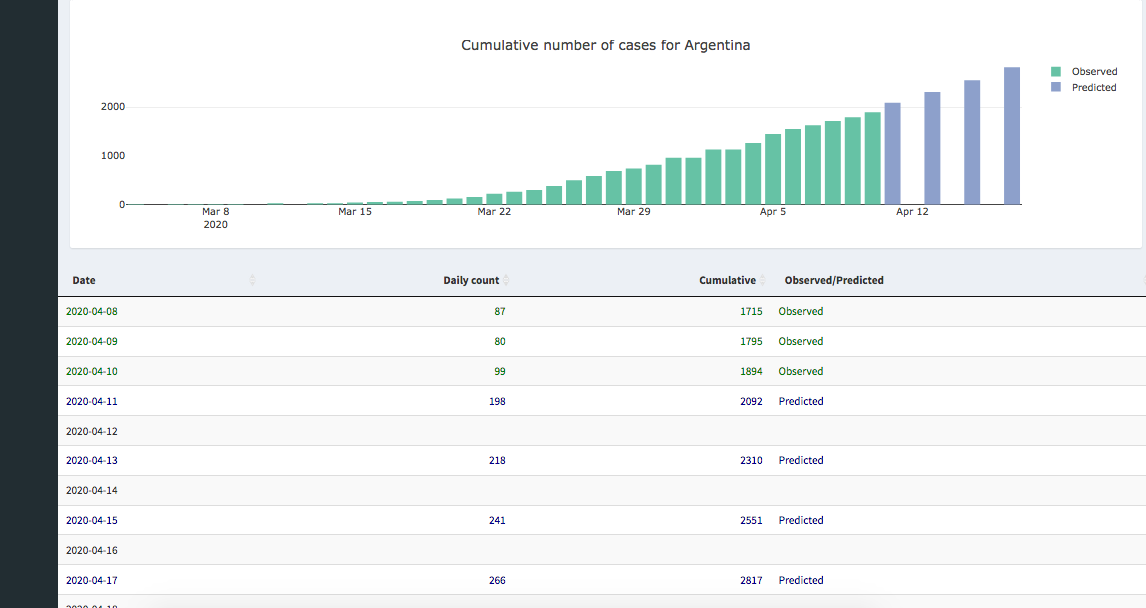Screen dimensions: 1146x608
Task: Select the 2020-04-16 date cell
Action: click(x=92, y=551)
